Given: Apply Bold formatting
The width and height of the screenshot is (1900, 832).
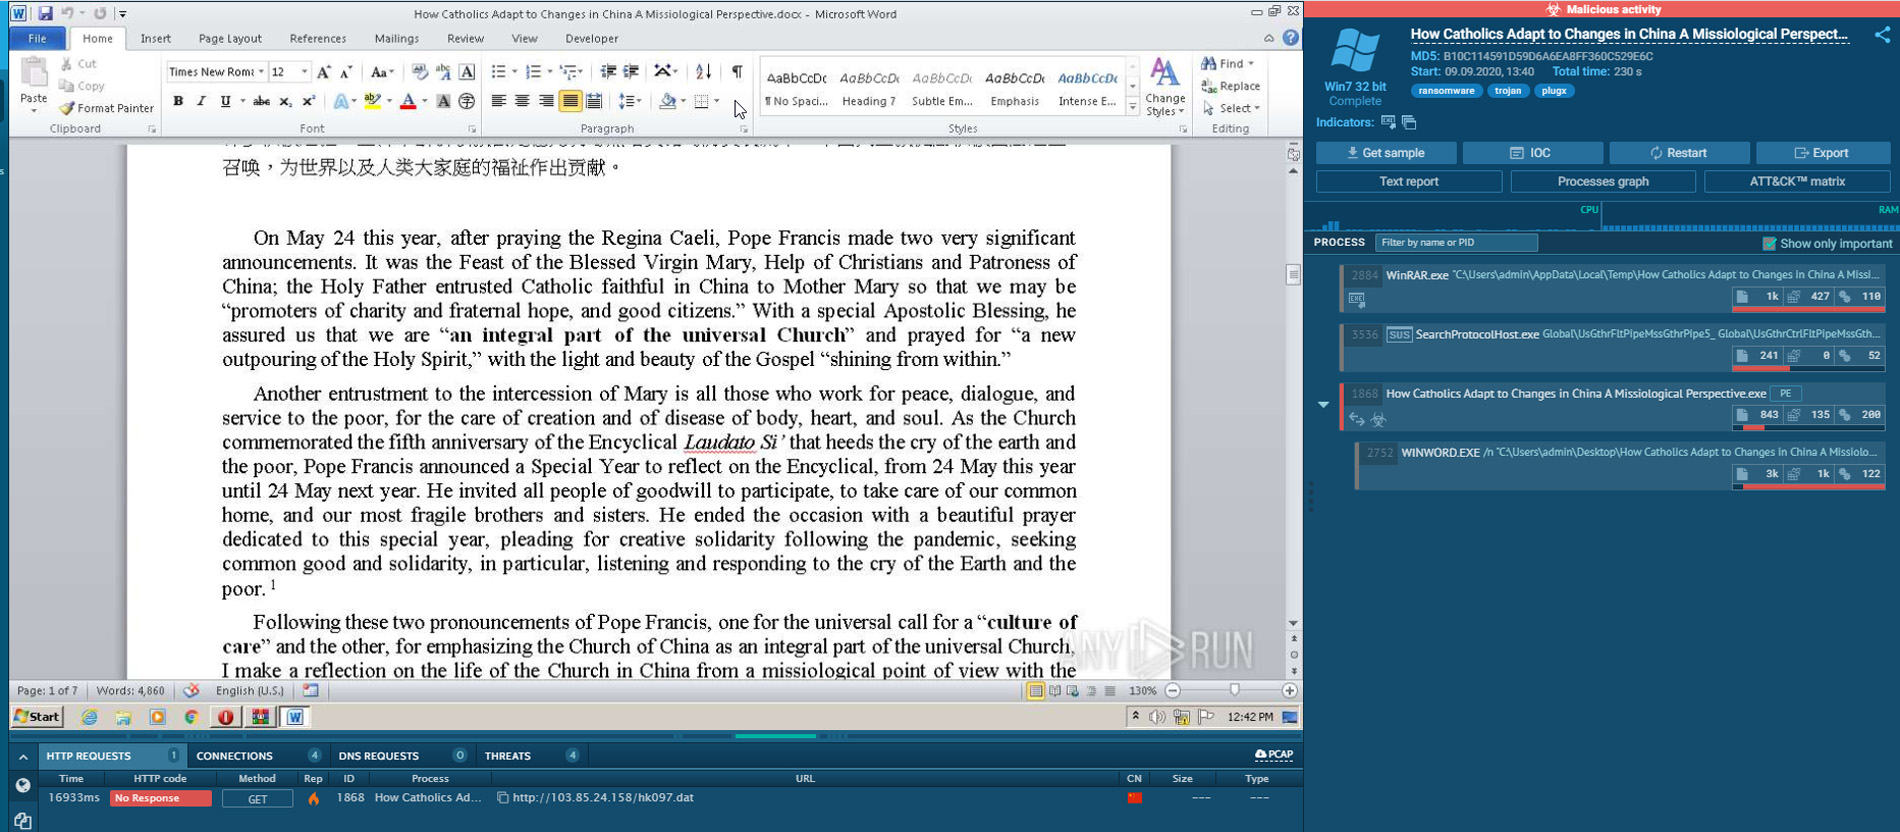Looking at the screenshot, I should click(178, 101).
